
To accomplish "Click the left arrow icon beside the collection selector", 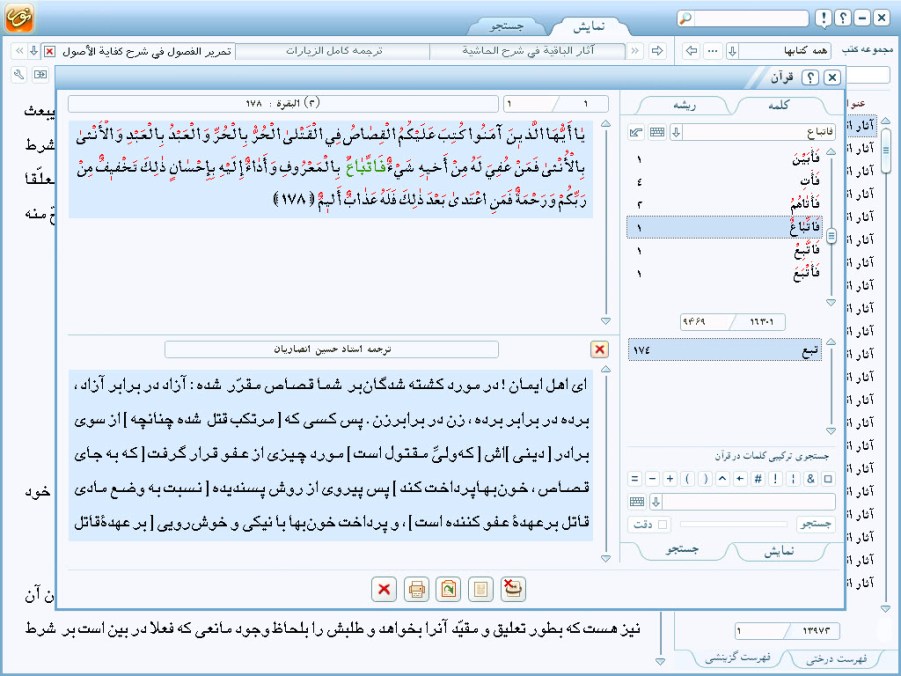I will (x=692, y=51).
